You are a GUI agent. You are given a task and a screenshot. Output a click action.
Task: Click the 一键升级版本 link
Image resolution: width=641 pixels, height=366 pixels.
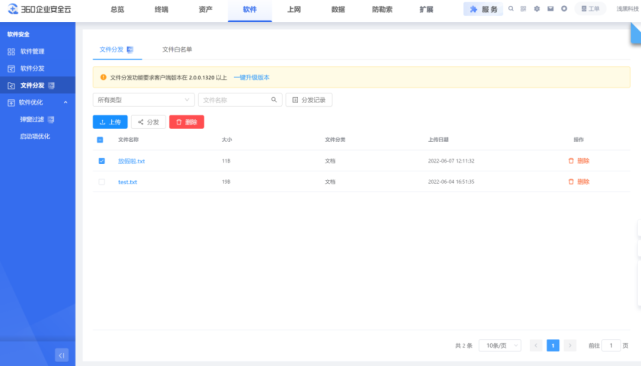click(x=251, y=77)
